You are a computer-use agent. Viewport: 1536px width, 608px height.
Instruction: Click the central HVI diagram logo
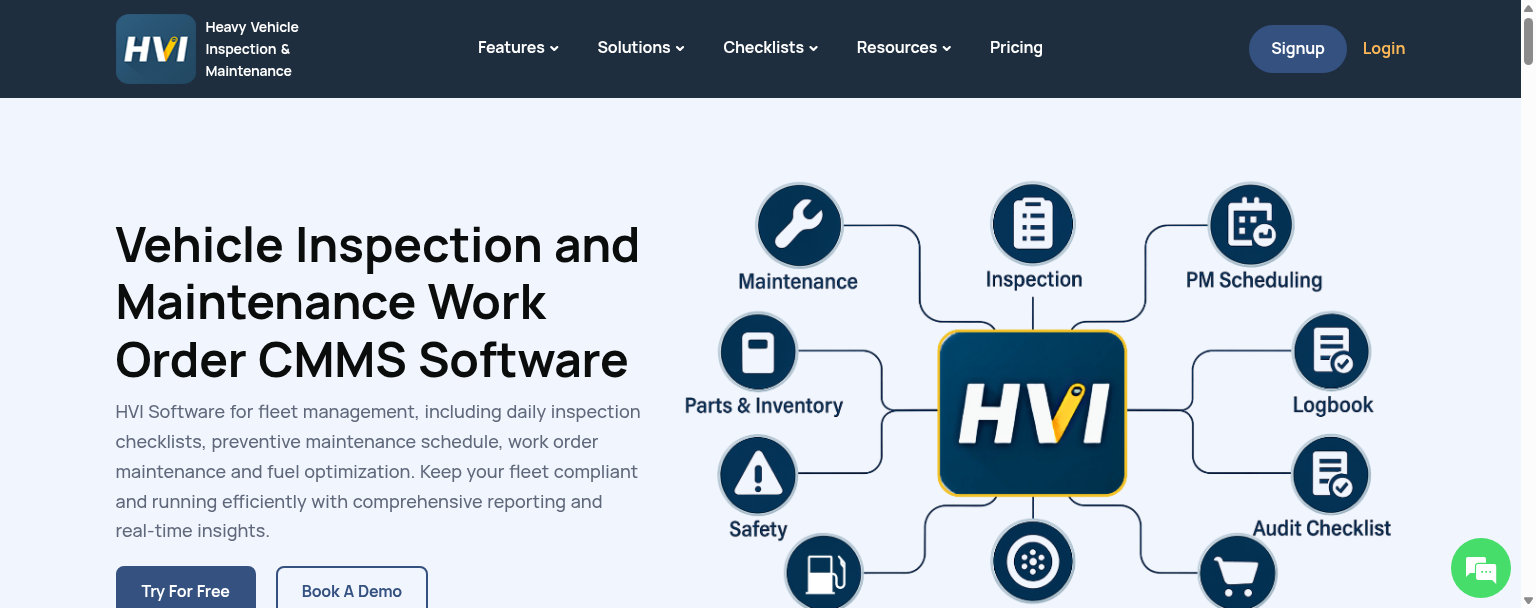(1032, 413)
